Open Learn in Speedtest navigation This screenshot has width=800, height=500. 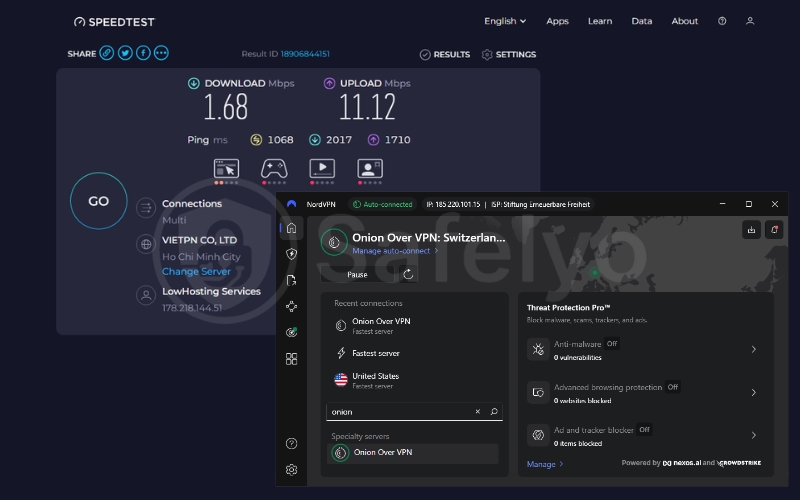[x=599, y=21]
